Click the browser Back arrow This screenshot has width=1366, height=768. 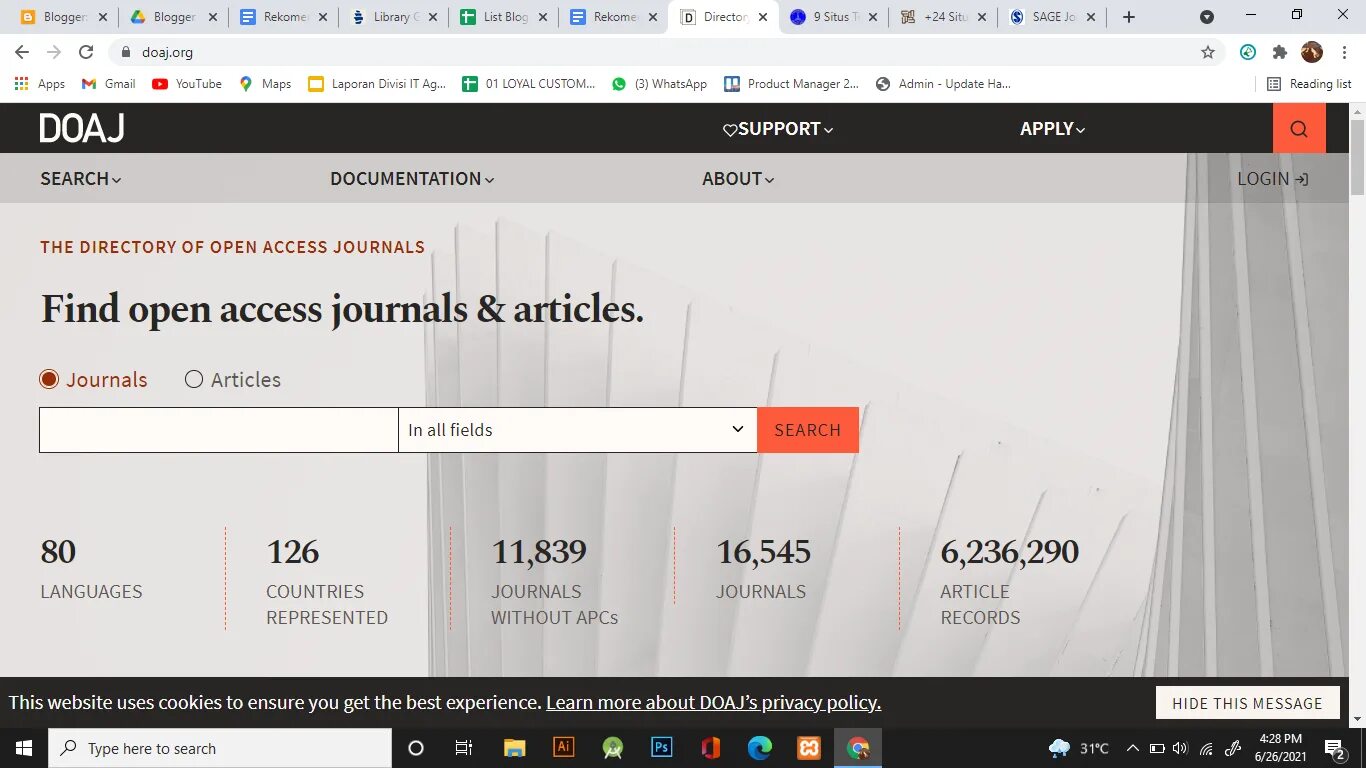tap(22, 52)
